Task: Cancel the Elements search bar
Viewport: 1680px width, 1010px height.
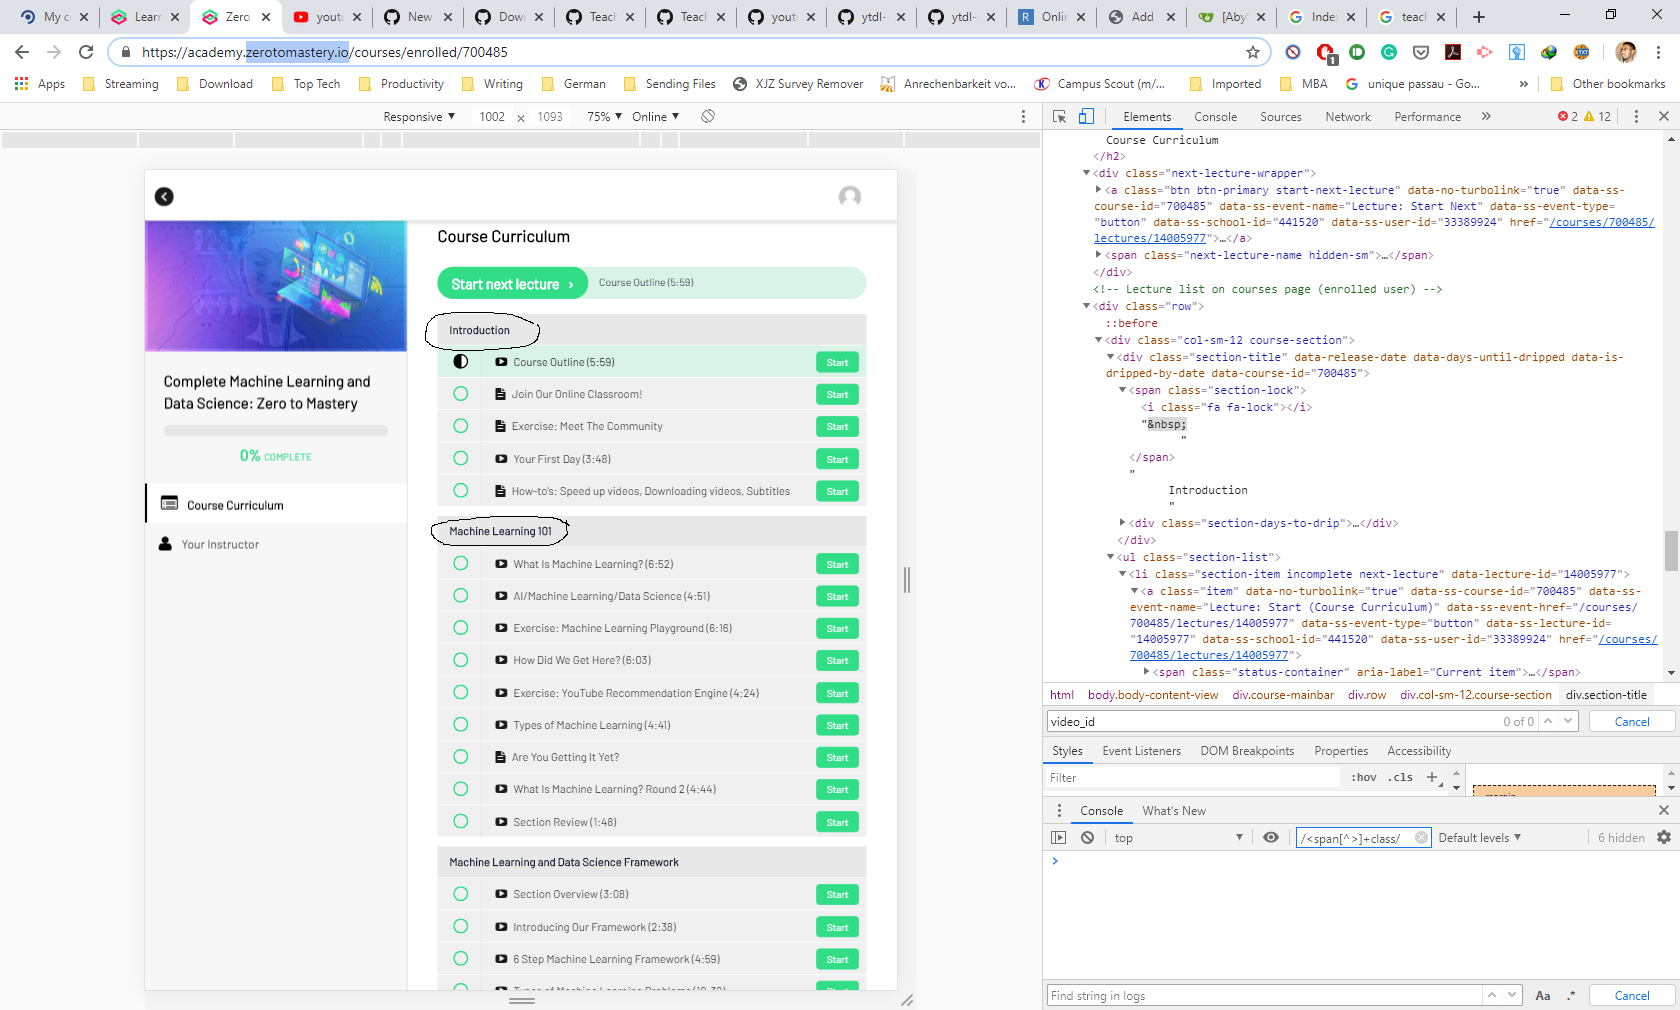Action: pos(1632,722)
